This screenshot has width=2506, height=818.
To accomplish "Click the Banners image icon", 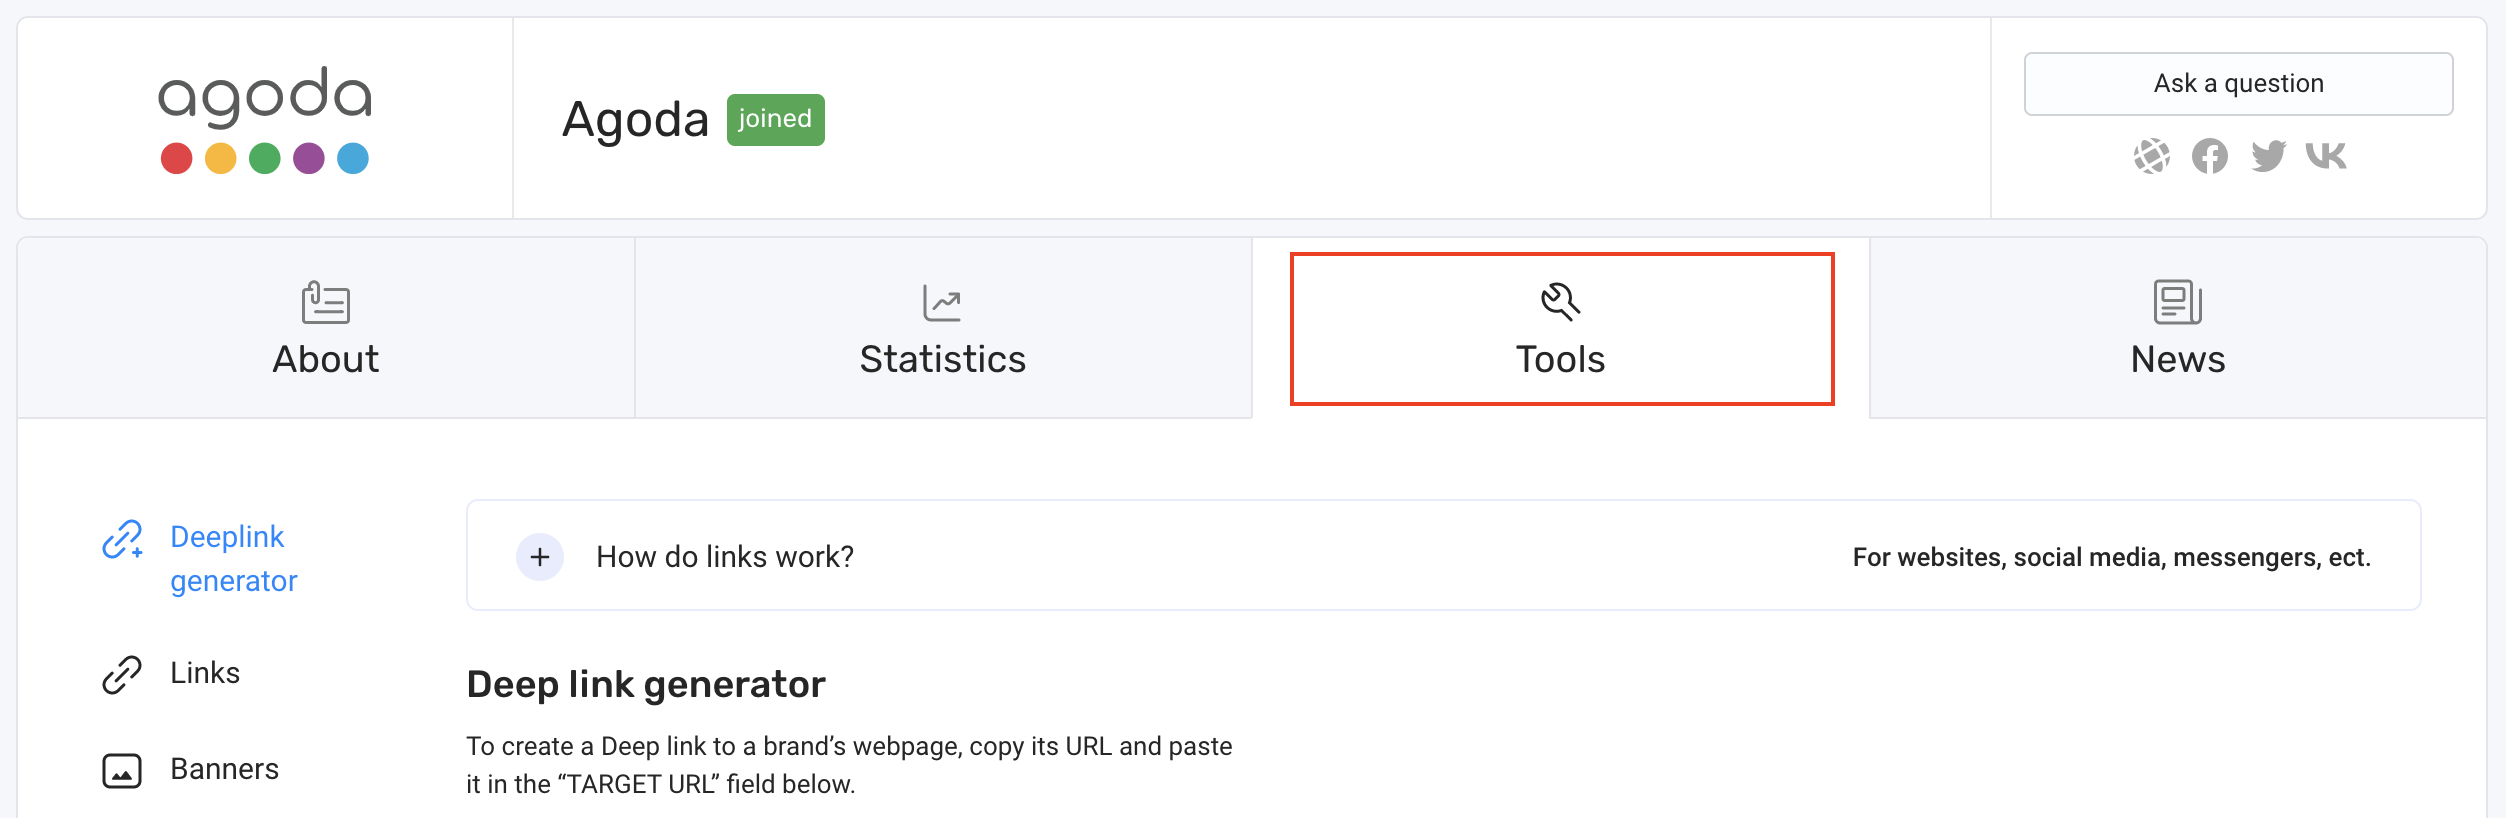I will click(x=122, y=771).
